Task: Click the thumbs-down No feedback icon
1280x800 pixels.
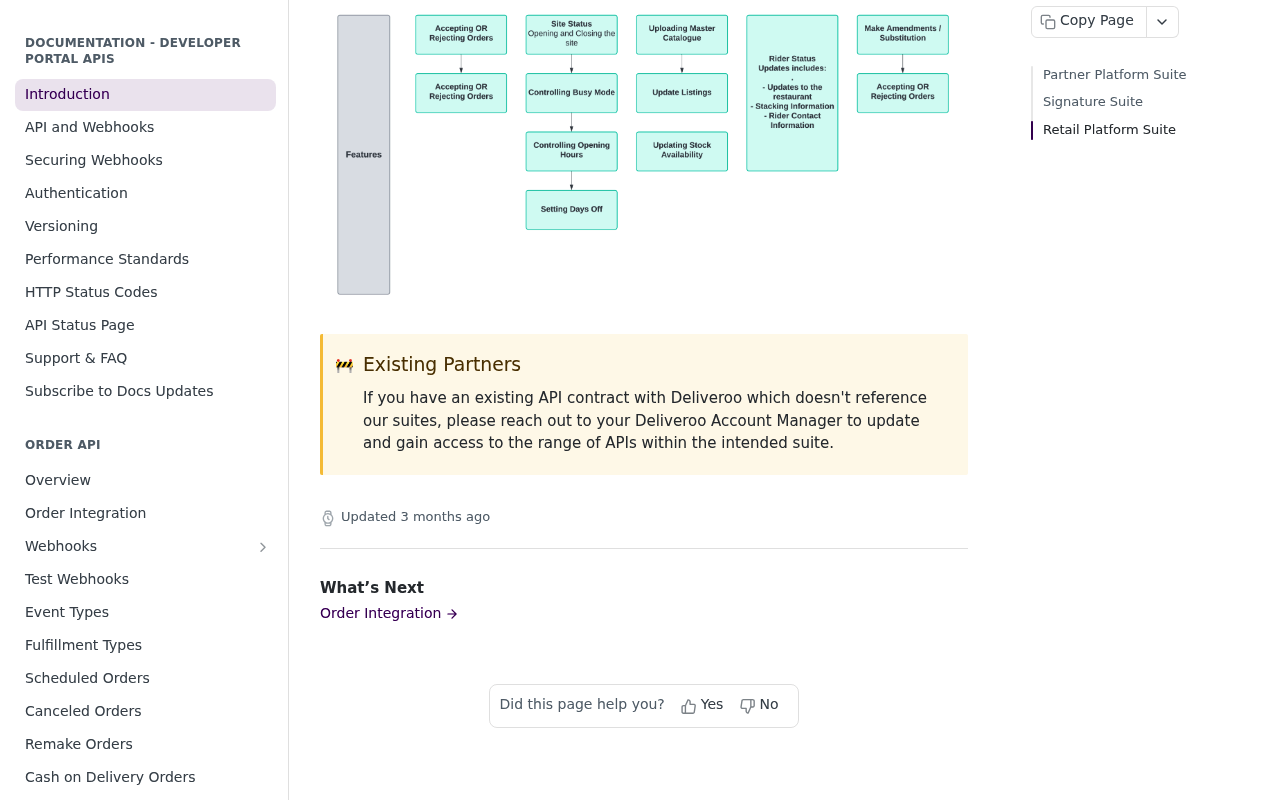Action: tap(747, 706)
